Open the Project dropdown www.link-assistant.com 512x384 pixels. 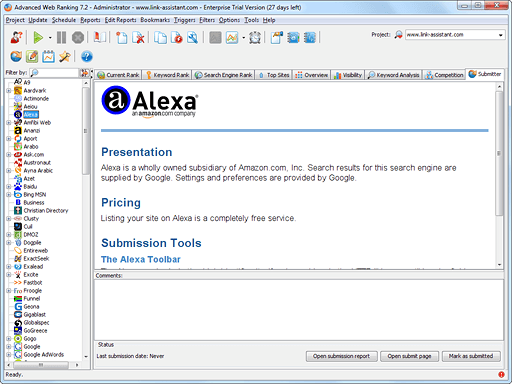tap(455, 35)
